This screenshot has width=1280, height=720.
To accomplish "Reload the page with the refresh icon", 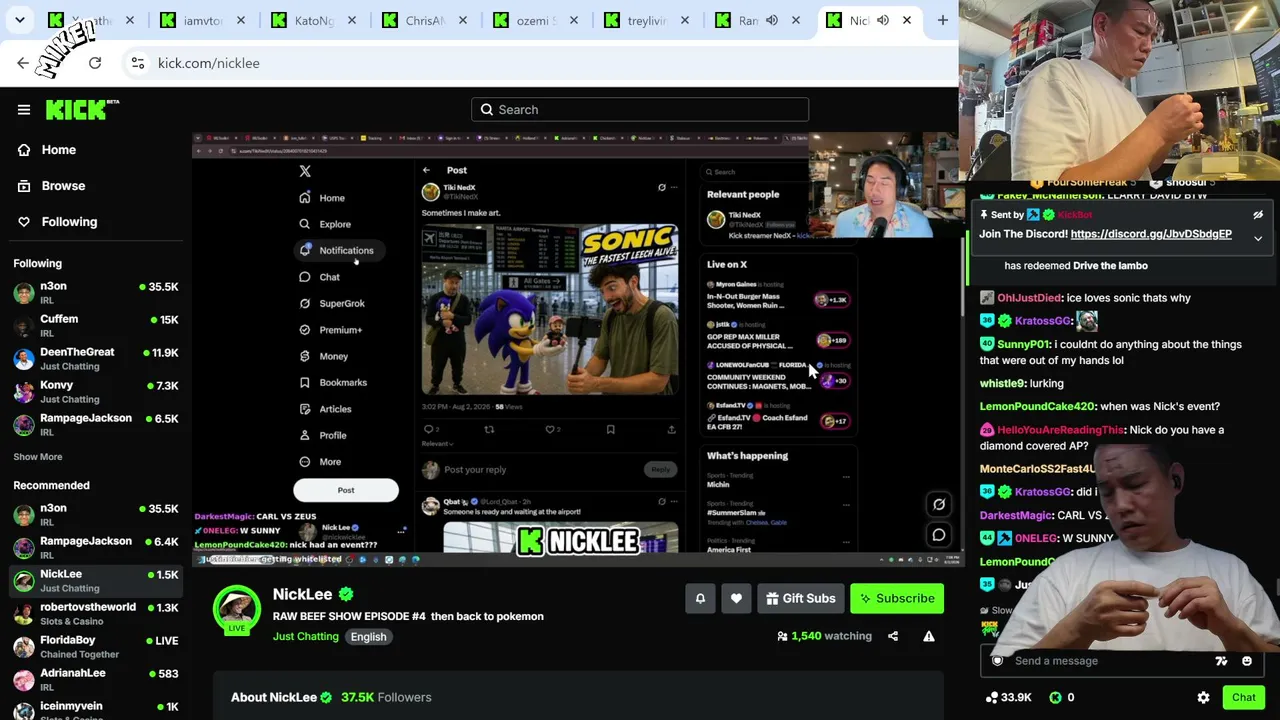I will tap(95, 63).
